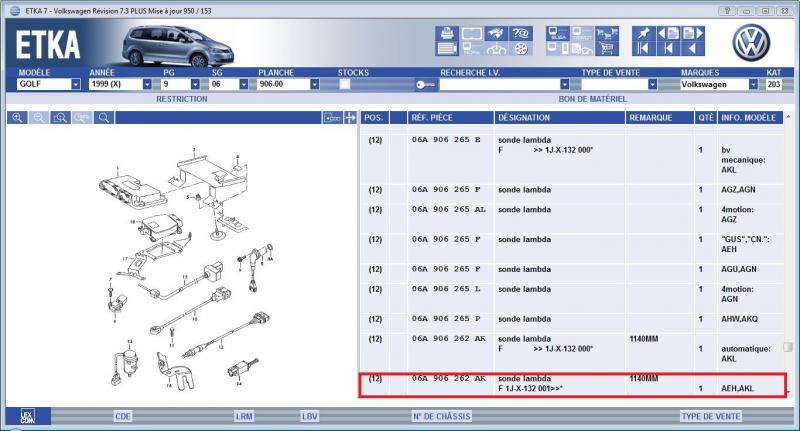Screen dimensions: 800x431
Task: Click the N° DE CHÂSSIS button
Action: click(x=441, y=416)
